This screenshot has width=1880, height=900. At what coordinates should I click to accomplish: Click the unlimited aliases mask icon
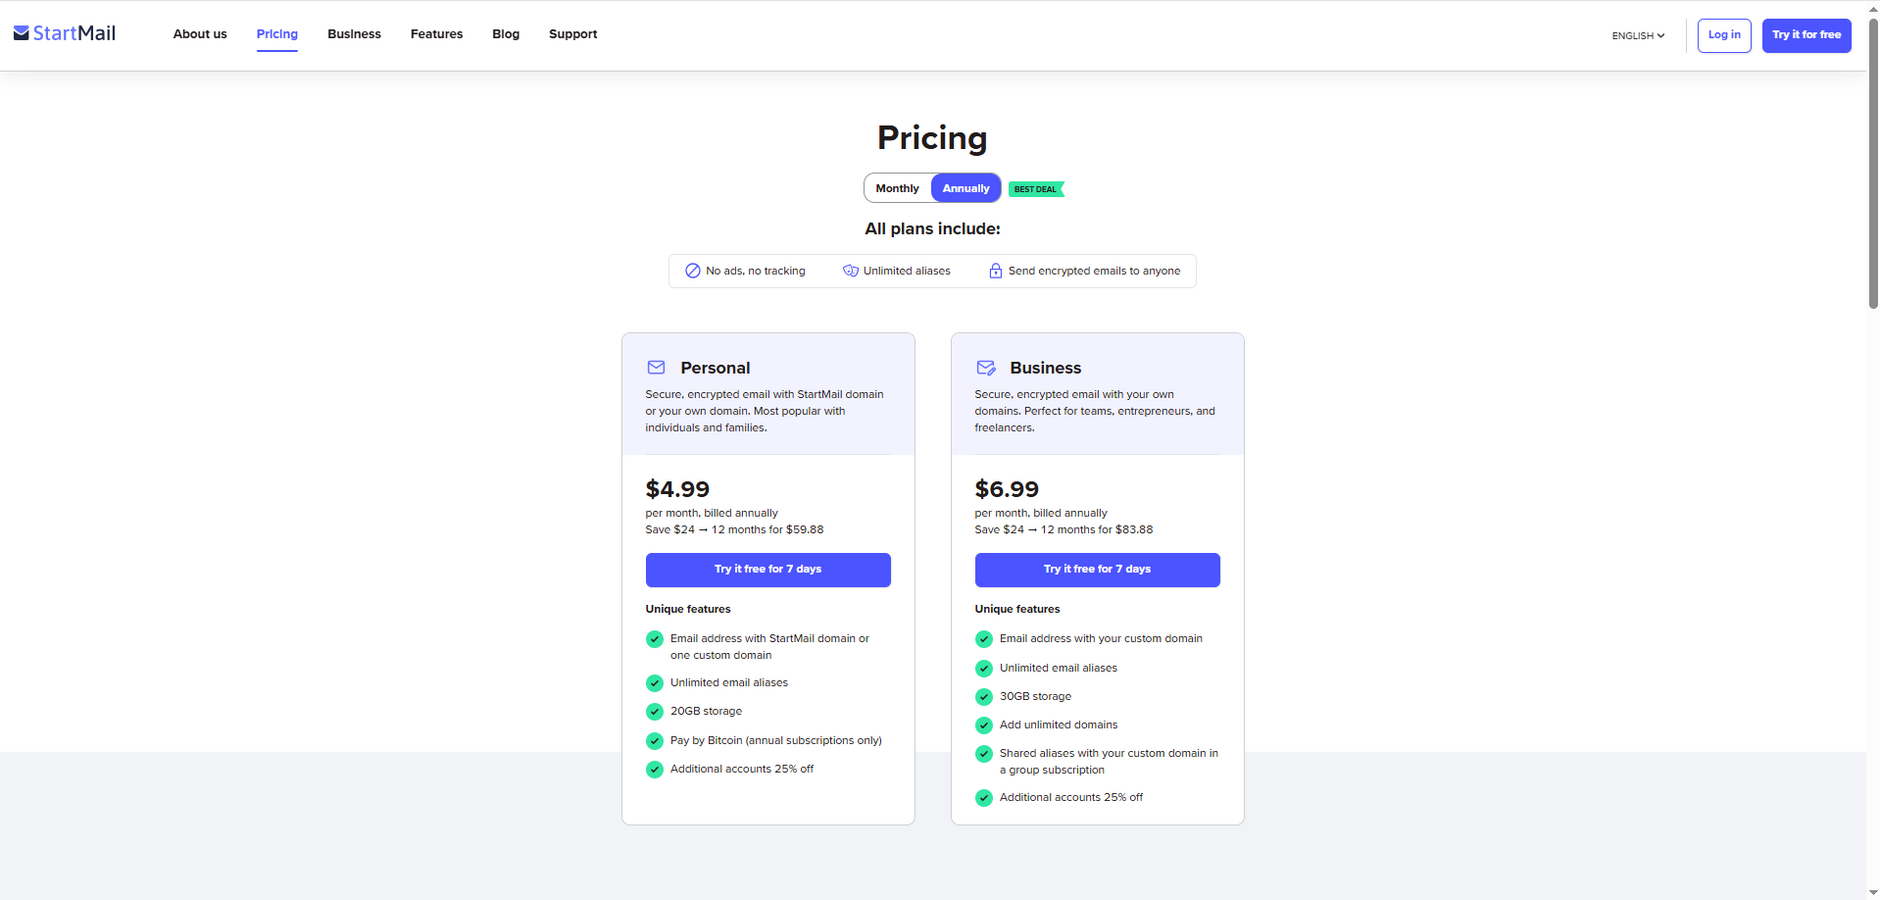850,271
